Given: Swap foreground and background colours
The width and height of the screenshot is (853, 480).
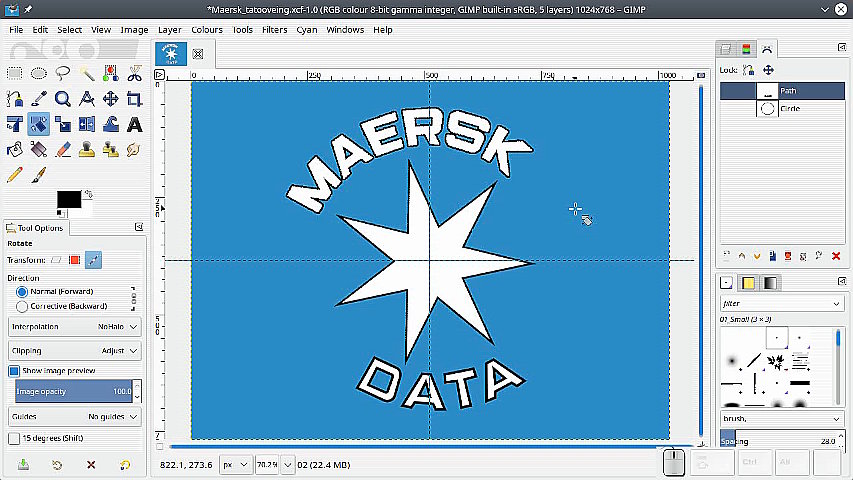Looking at the screenshot, I should click(x=88, y=194).
